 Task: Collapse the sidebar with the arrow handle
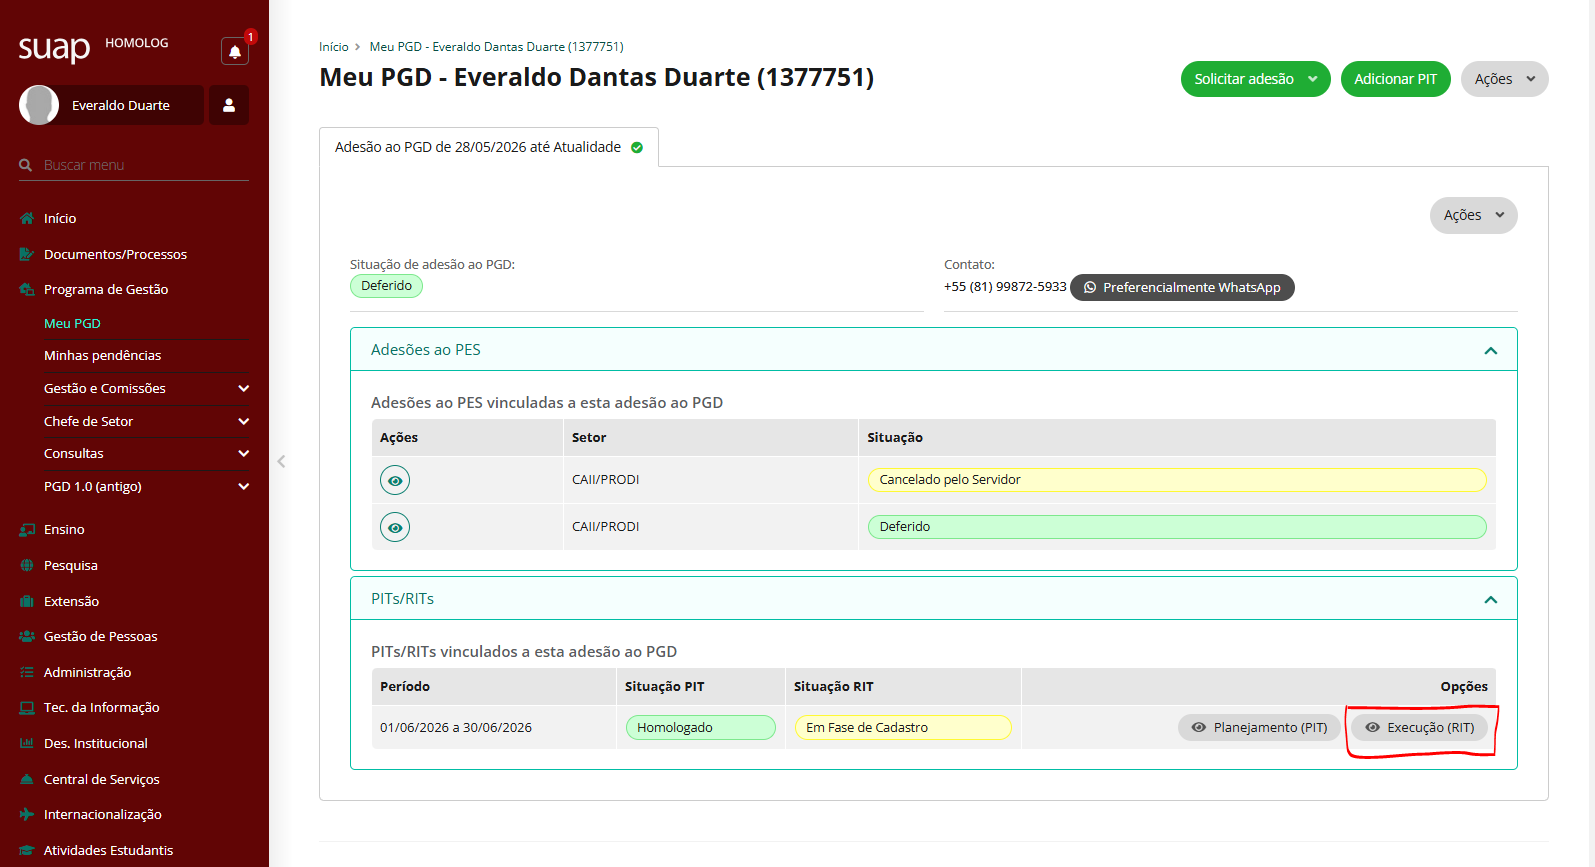(281, 461)
